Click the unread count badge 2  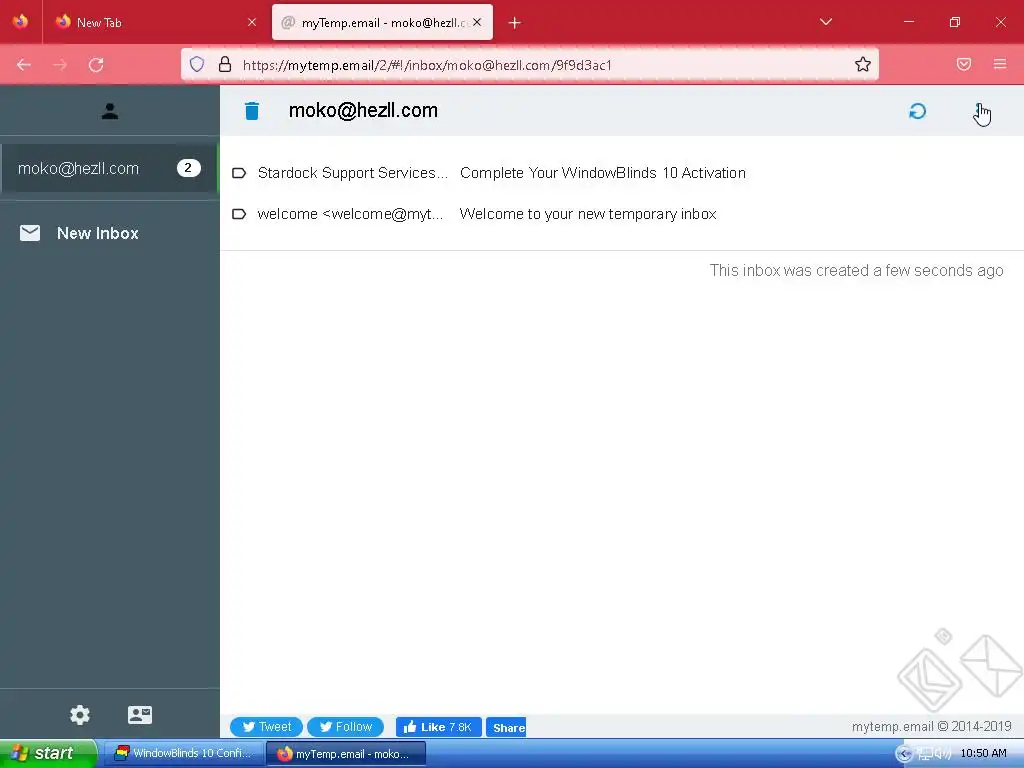188,168
